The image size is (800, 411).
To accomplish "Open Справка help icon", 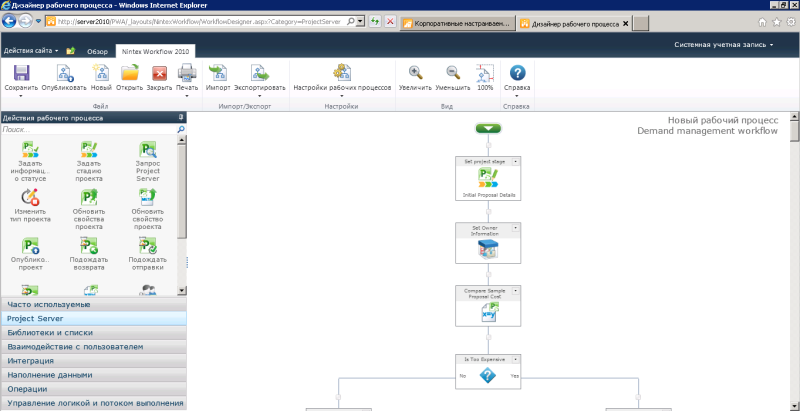I will 517,73.
